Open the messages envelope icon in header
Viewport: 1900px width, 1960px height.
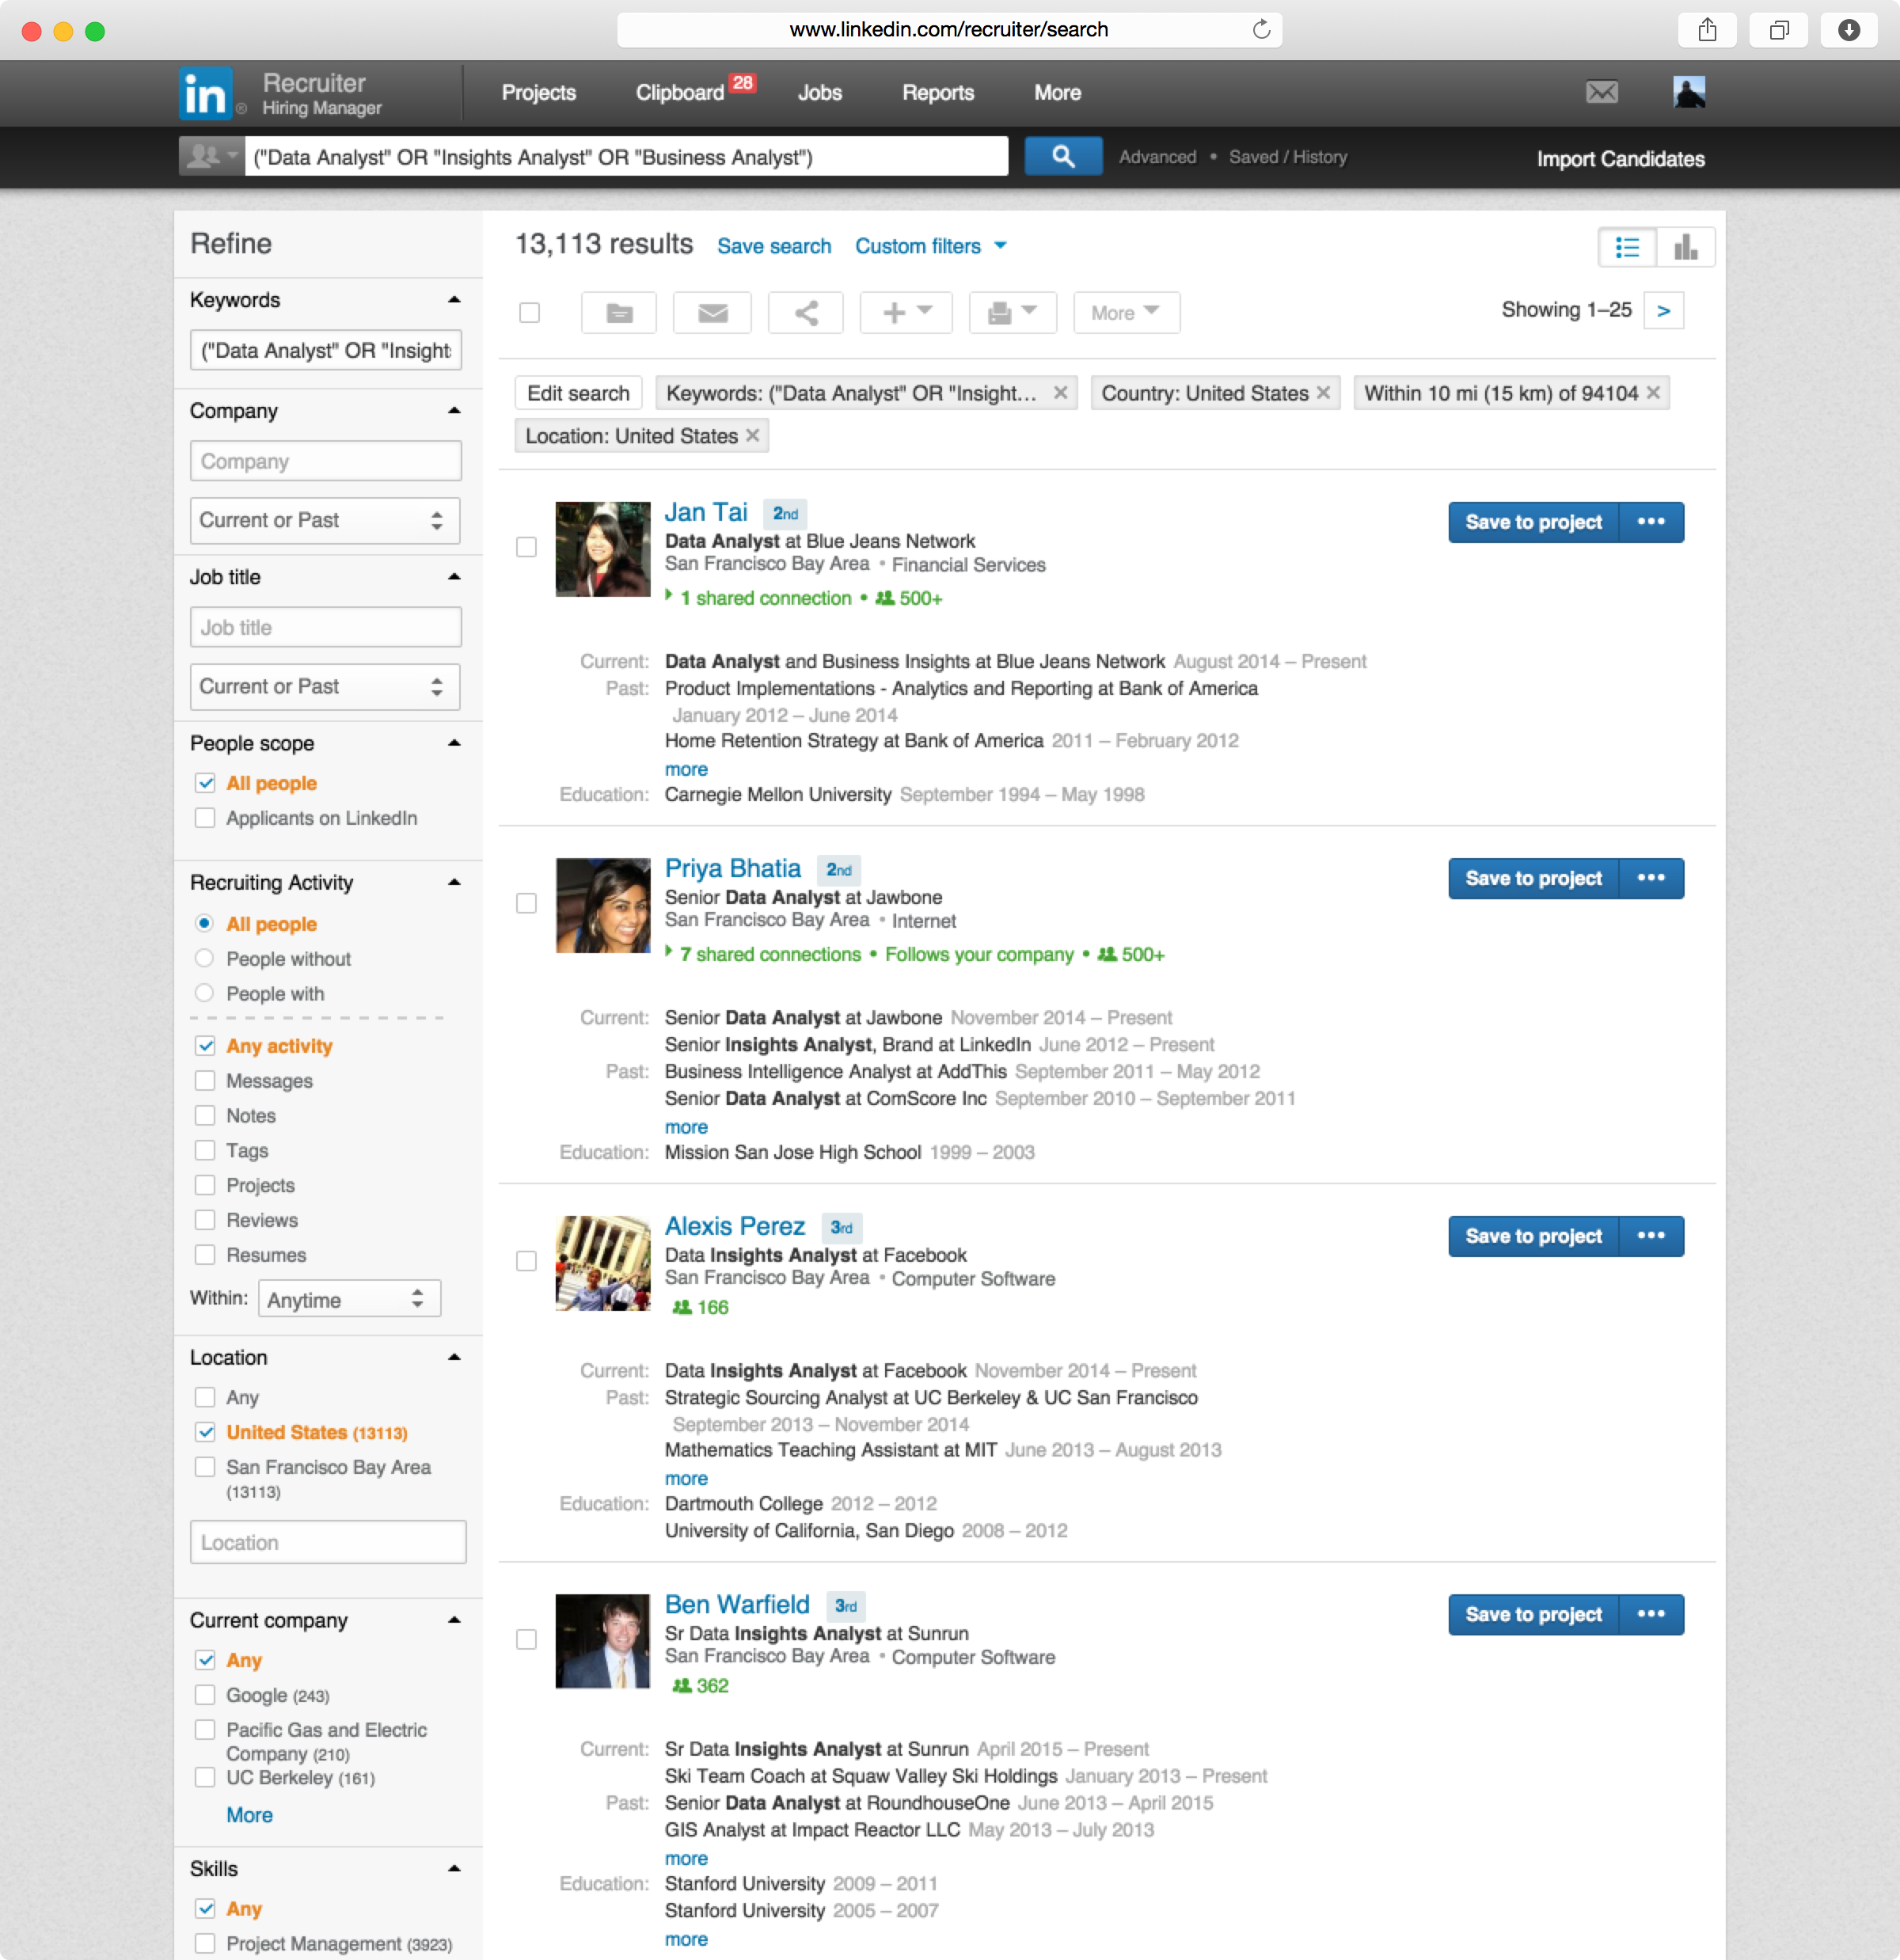coord(1601,92)
